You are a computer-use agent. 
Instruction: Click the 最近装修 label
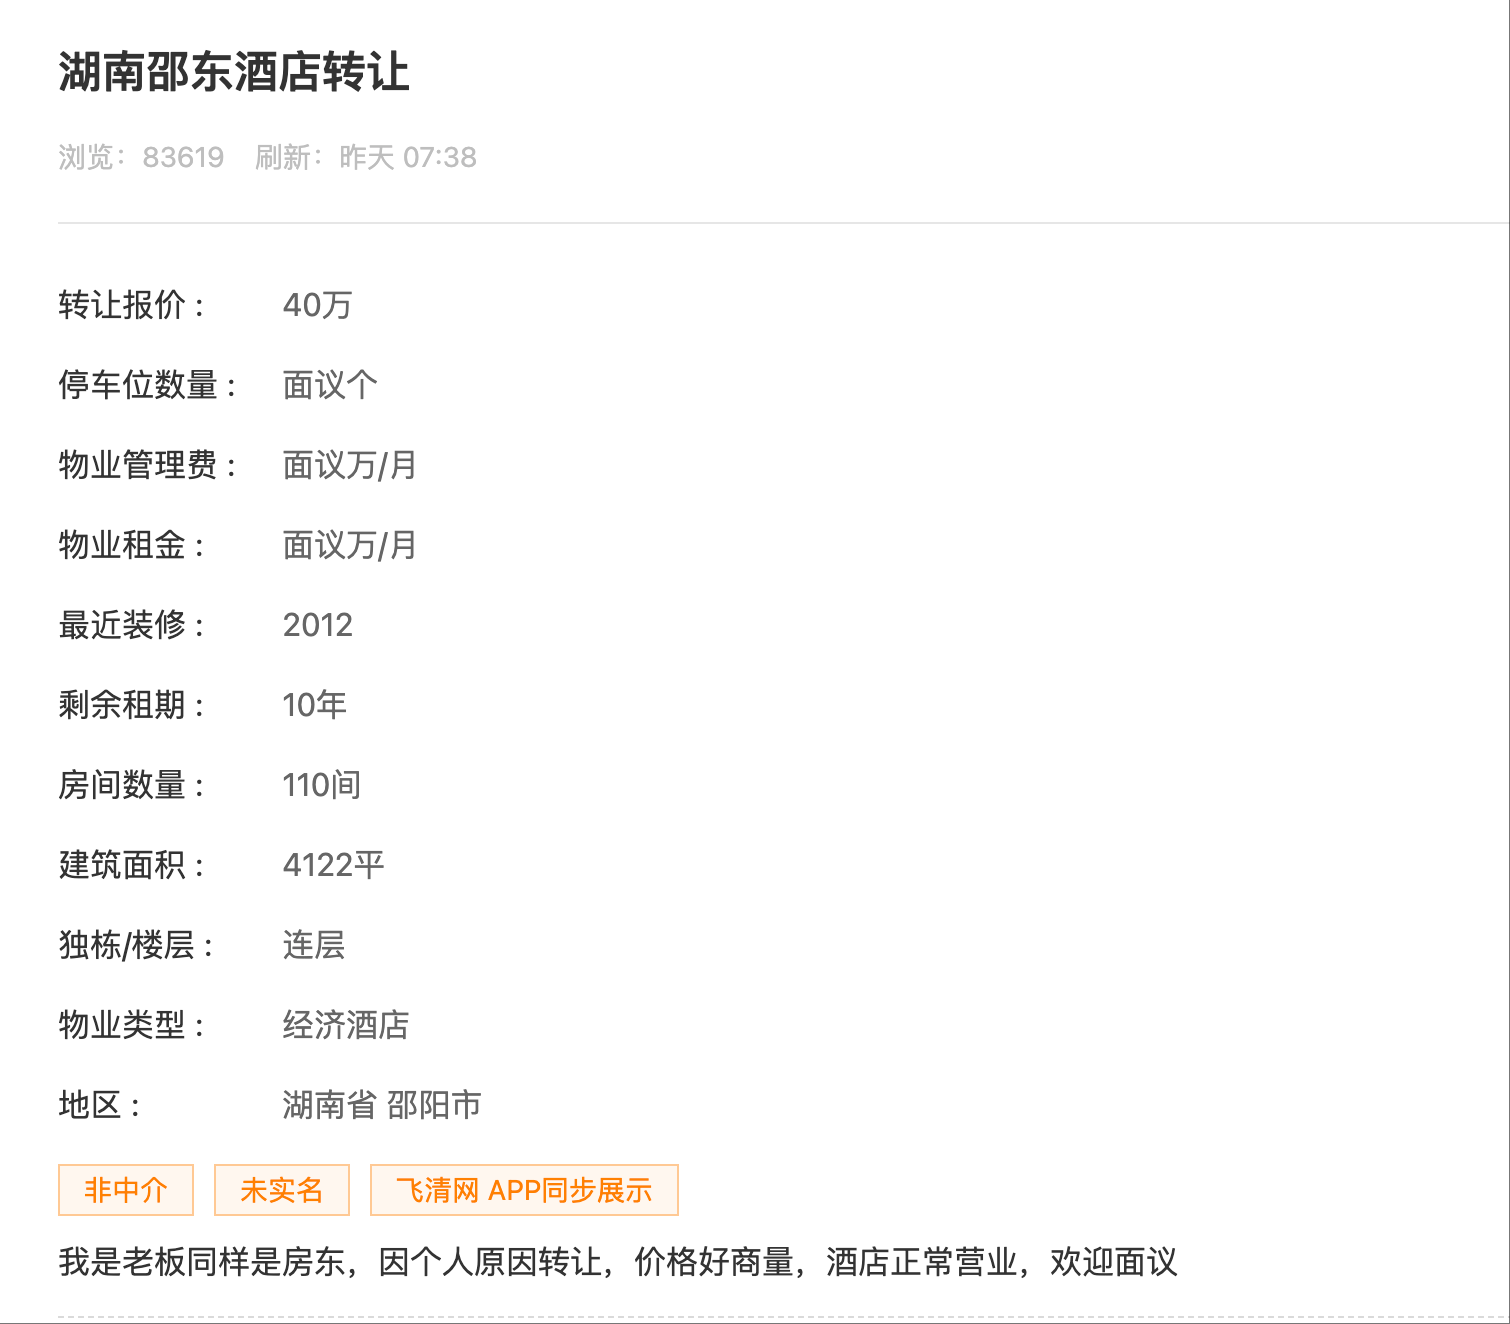[x=131, y=625]
